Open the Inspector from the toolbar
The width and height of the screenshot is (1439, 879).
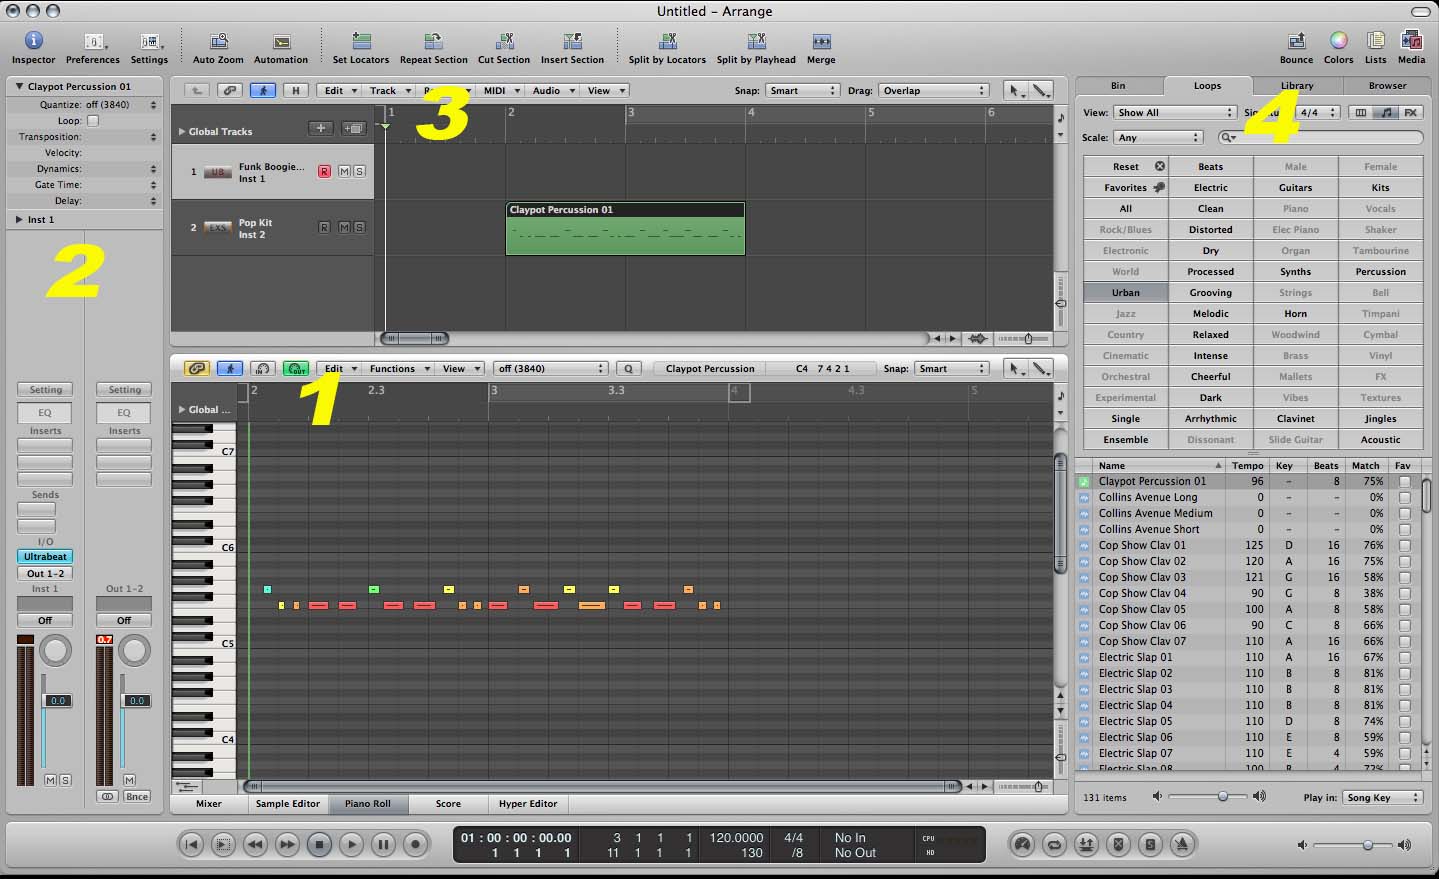33,41
